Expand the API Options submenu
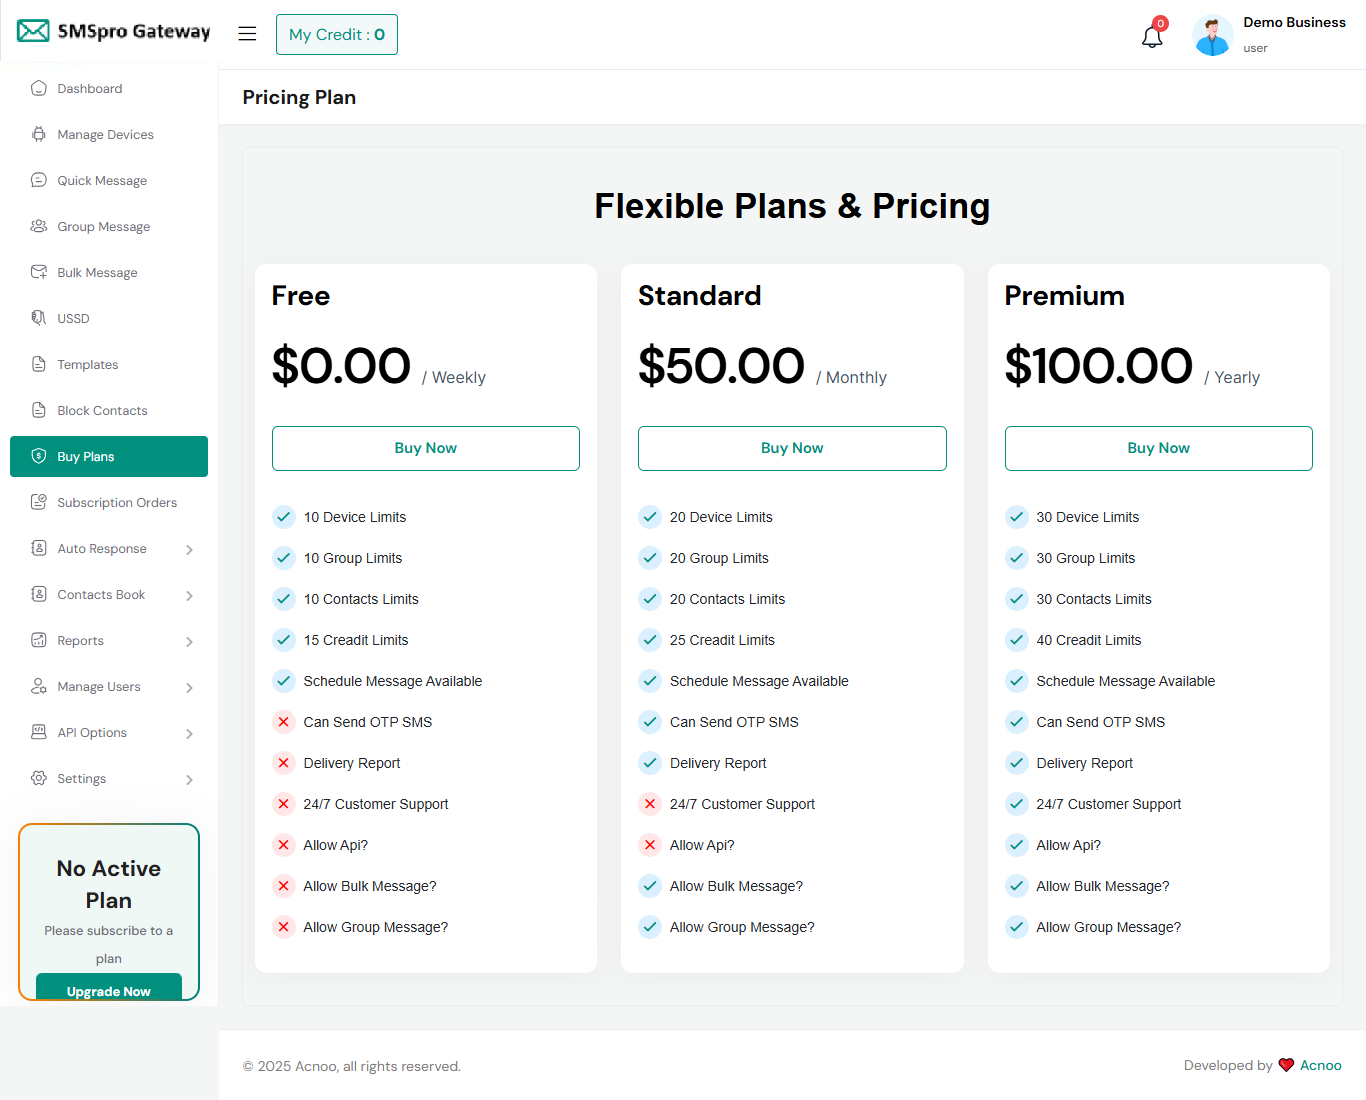Viewport: 1366px width, 1100px height. [189, 733]
